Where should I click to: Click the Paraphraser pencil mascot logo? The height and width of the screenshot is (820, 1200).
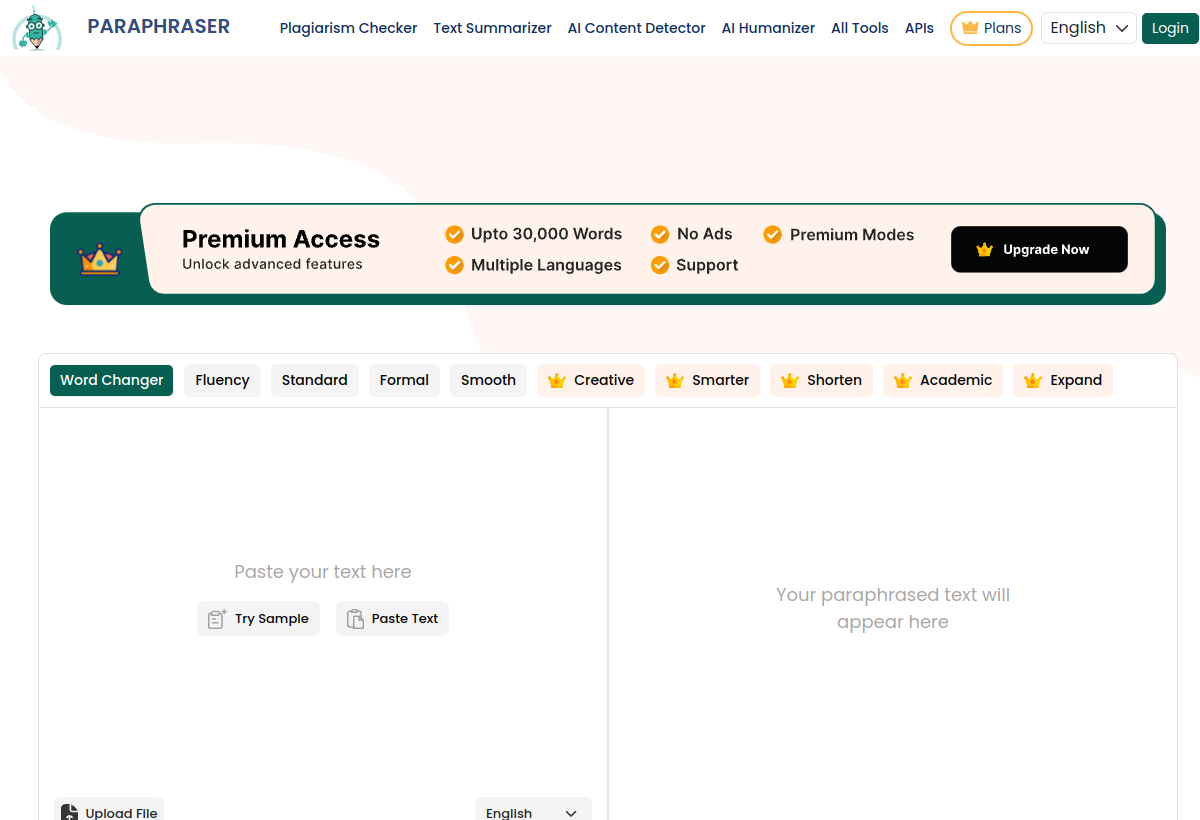point(37,28)
